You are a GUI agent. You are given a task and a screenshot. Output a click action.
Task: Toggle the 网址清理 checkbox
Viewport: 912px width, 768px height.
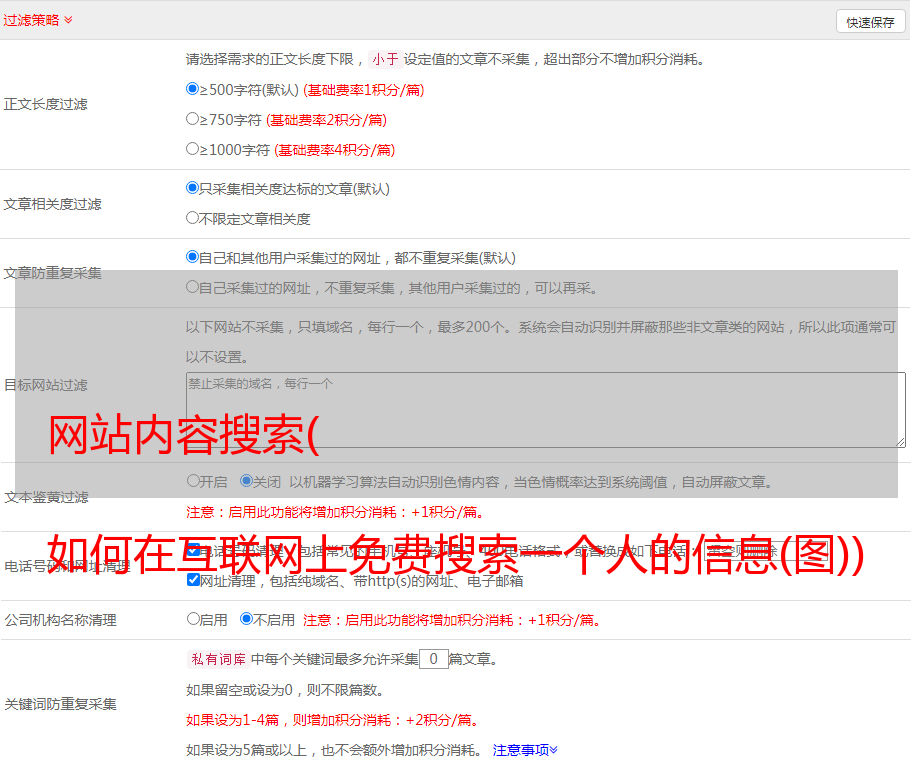[x=194, y=579]
